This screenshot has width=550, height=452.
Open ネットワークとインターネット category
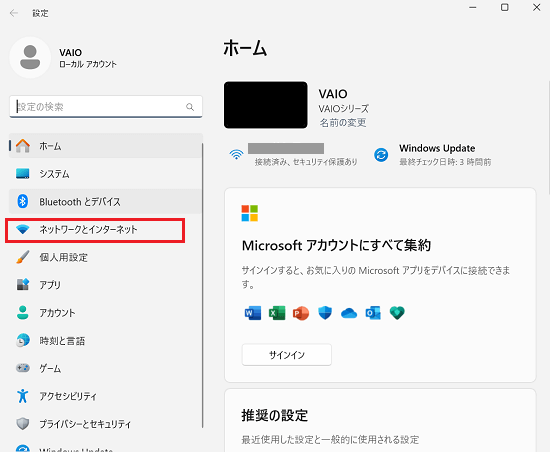(x=106, y=230)
